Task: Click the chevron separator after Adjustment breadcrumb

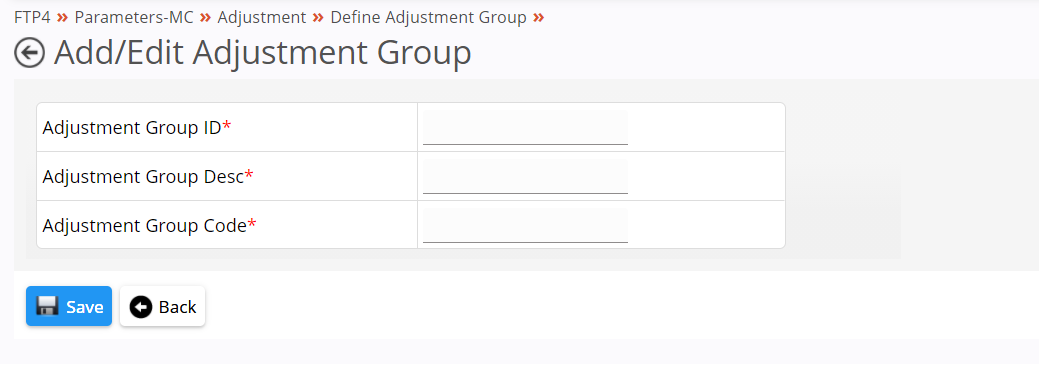Action: [x=318, y=17]
